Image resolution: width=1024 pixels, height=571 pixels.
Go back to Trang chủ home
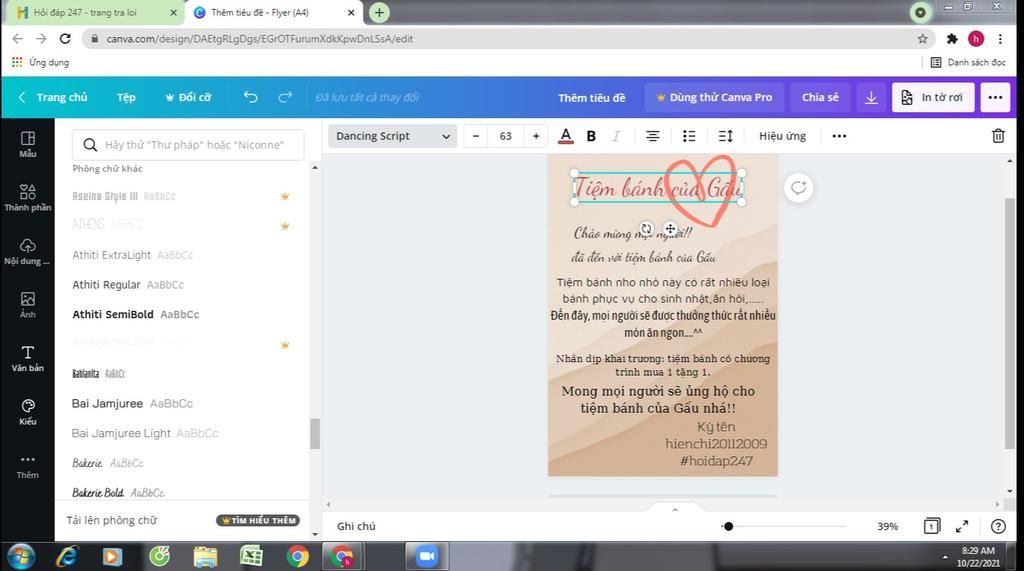54,97
